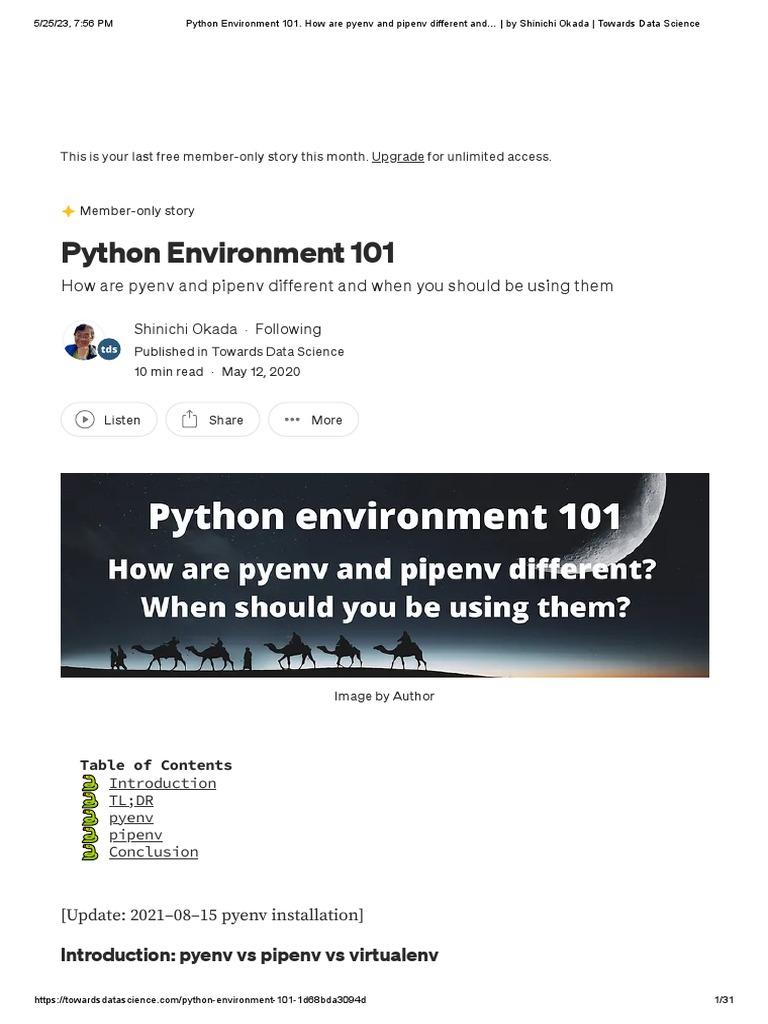Screen dimensions: 768x1024
Task: Click the play icon in the Listen button
Action: click(85, 420)
